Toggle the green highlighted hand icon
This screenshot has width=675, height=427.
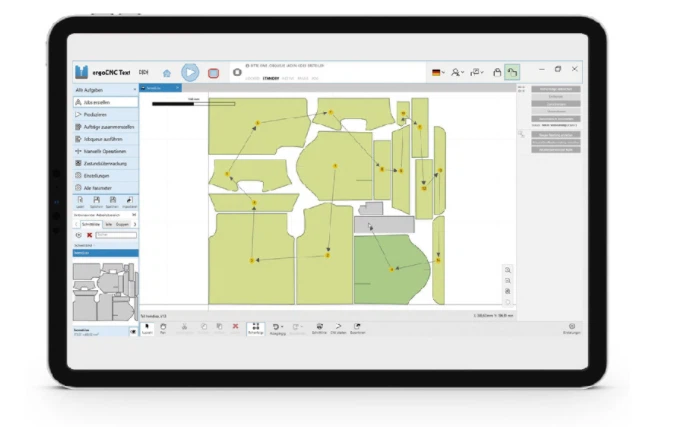[512, 73]
